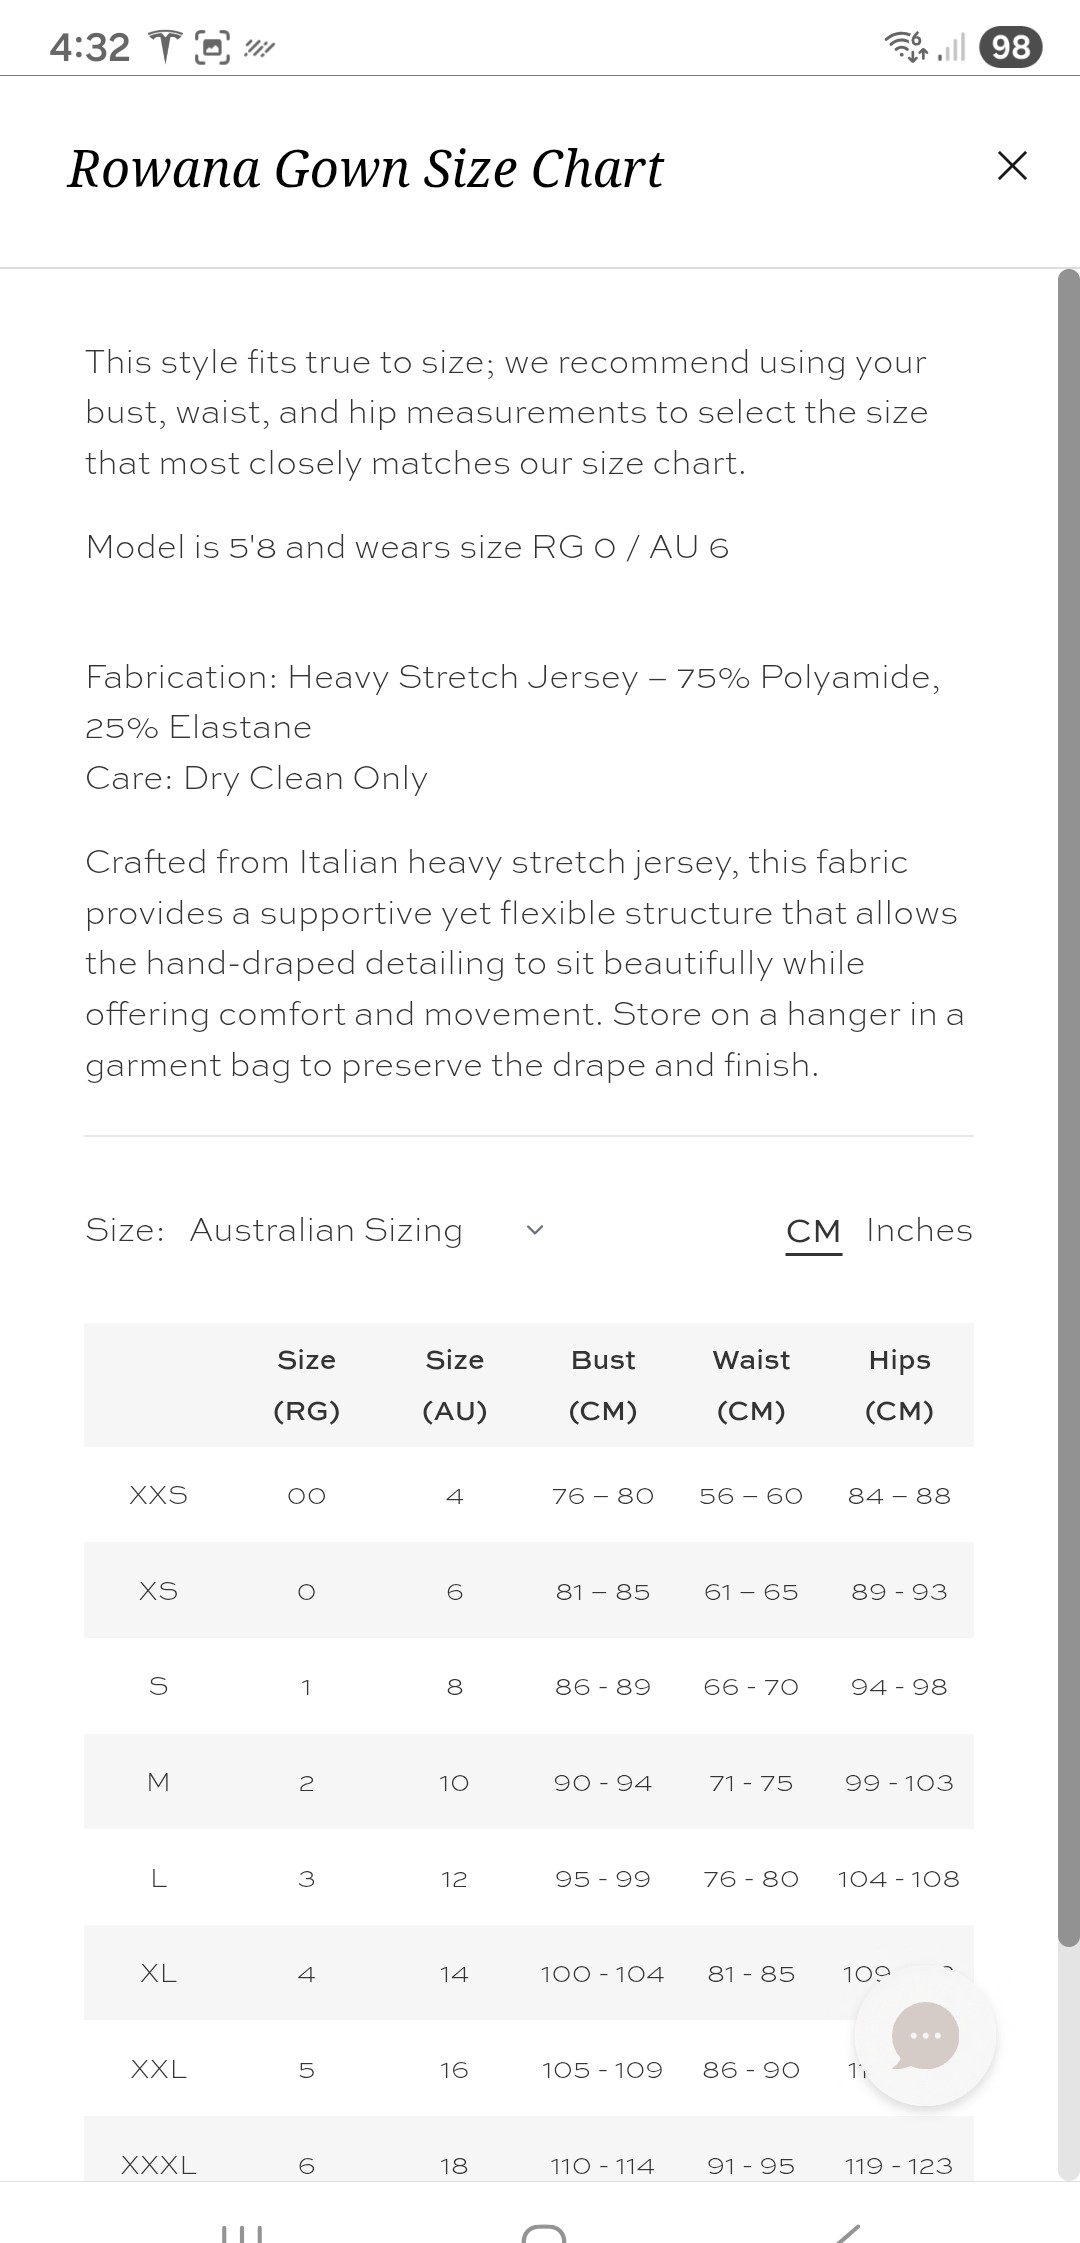Click the chevron beside Australian Sizing

535,1230
